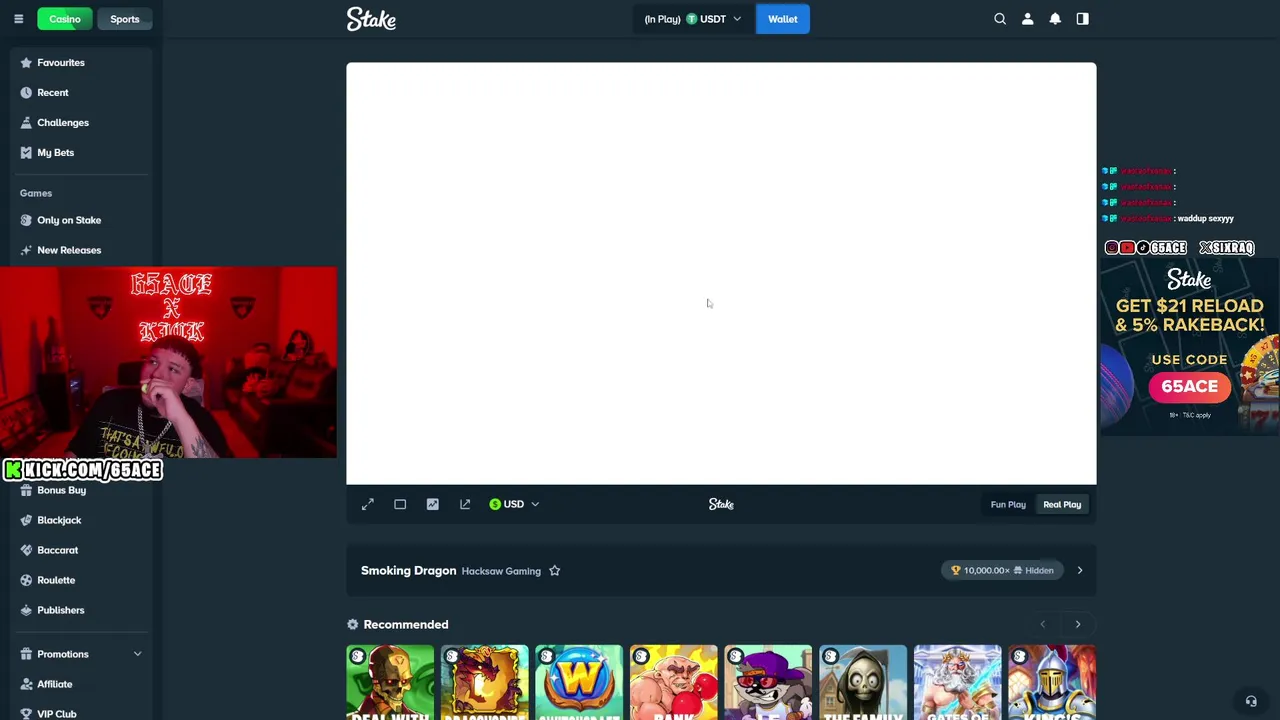Switch to Fun Play mode
The width and height of the screenshot is (1280, 720).
pos(1008,504)
